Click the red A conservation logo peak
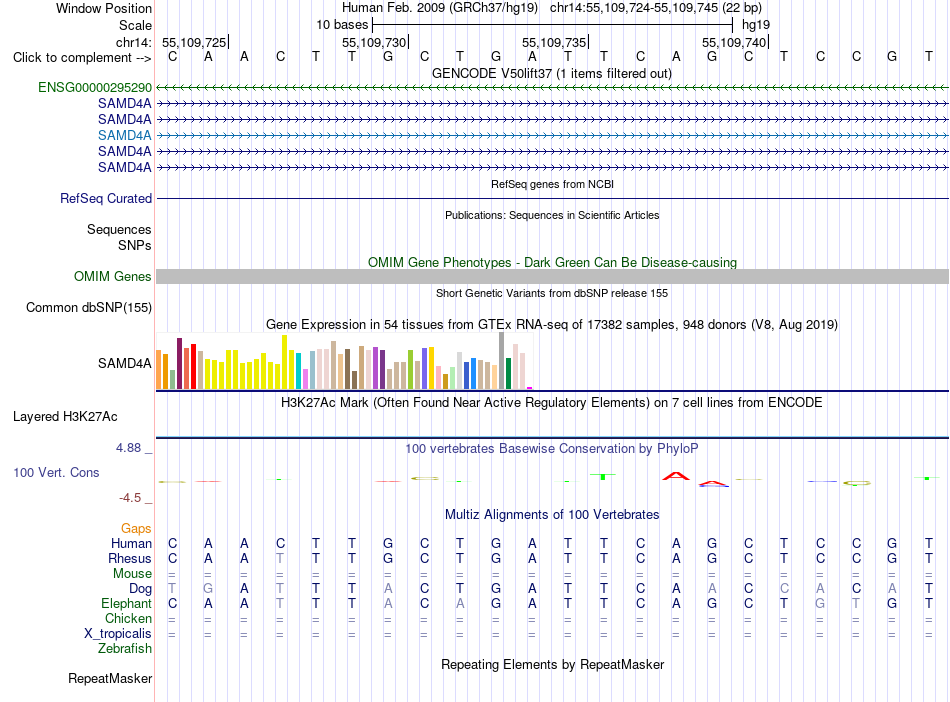The width and height of the screenshot is (950, 702). point(676,476)
